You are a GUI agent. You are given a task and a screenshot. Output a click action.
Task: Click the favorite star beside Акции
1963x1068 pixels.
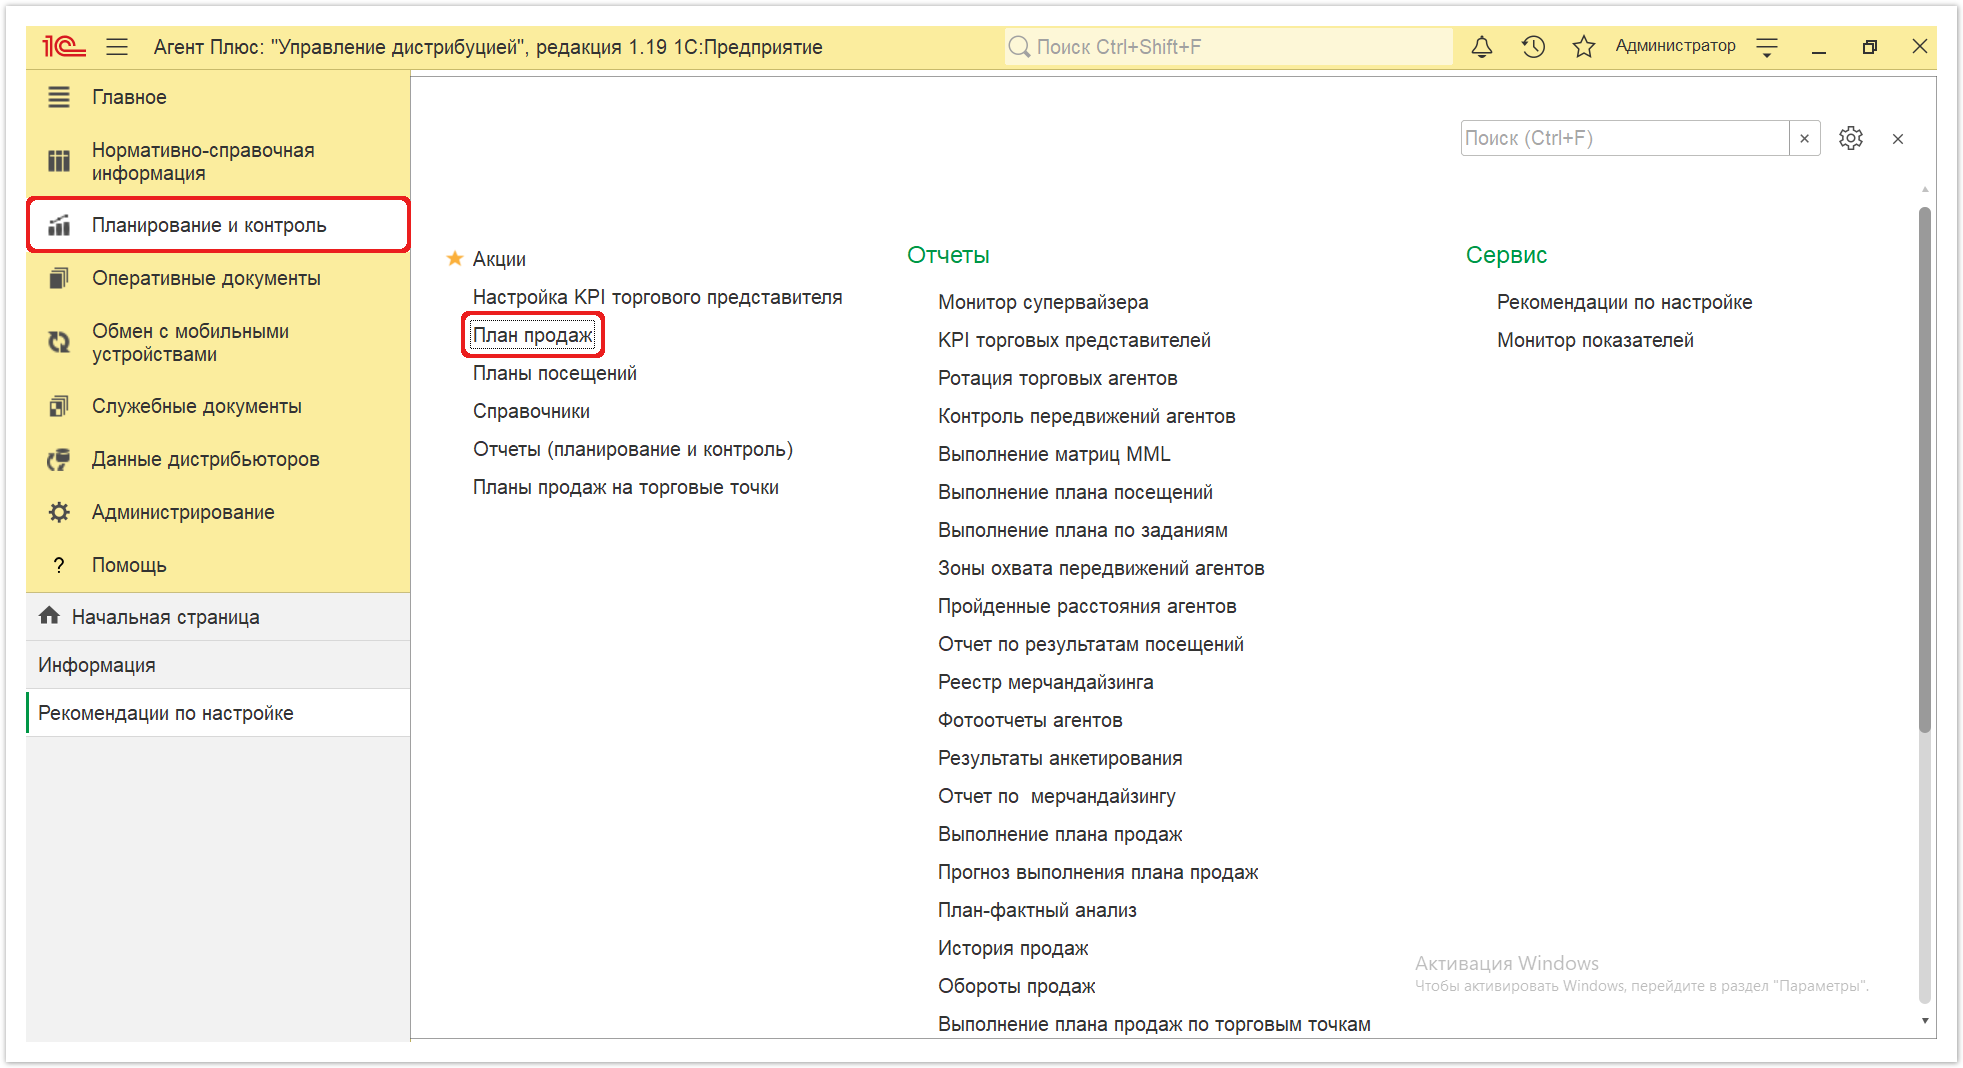(455, 259)
